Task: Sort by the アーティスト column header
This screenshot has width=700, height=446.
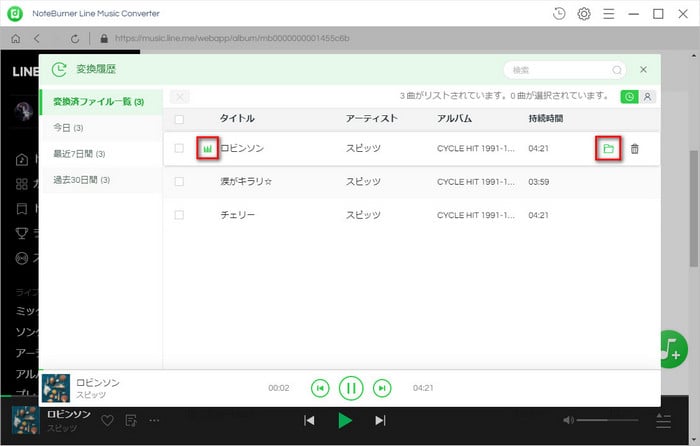Action: pyautogui.click(x=371, y=118)
